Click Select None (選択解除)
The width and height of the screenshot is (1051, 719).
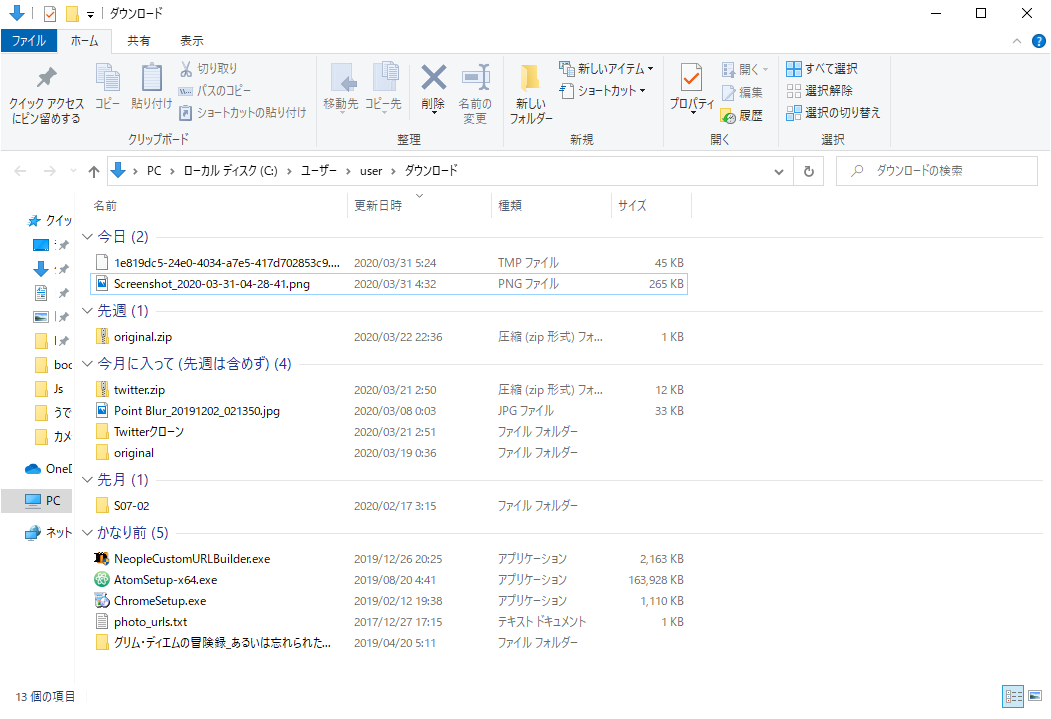click(819, 90)
